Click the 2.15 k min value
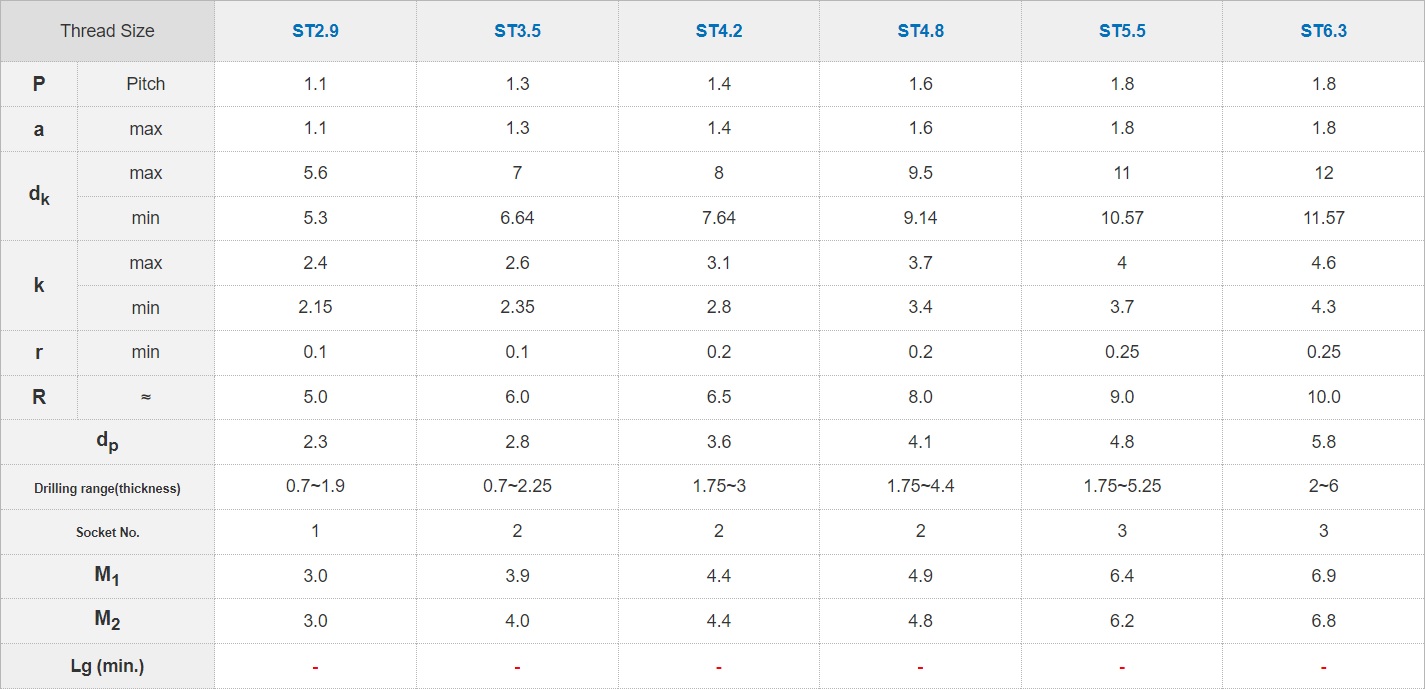1425x689 pixels. [x=315, y=308]
